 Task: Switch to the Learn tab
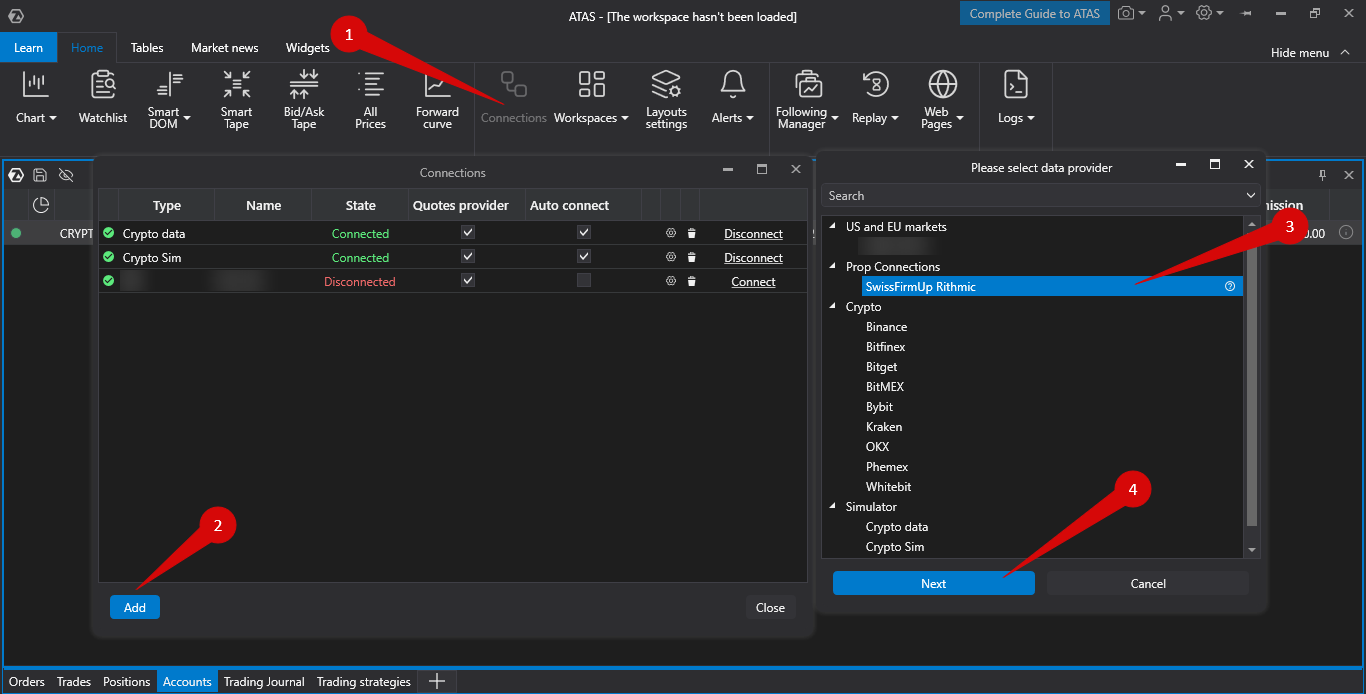(x=29, y=47)
